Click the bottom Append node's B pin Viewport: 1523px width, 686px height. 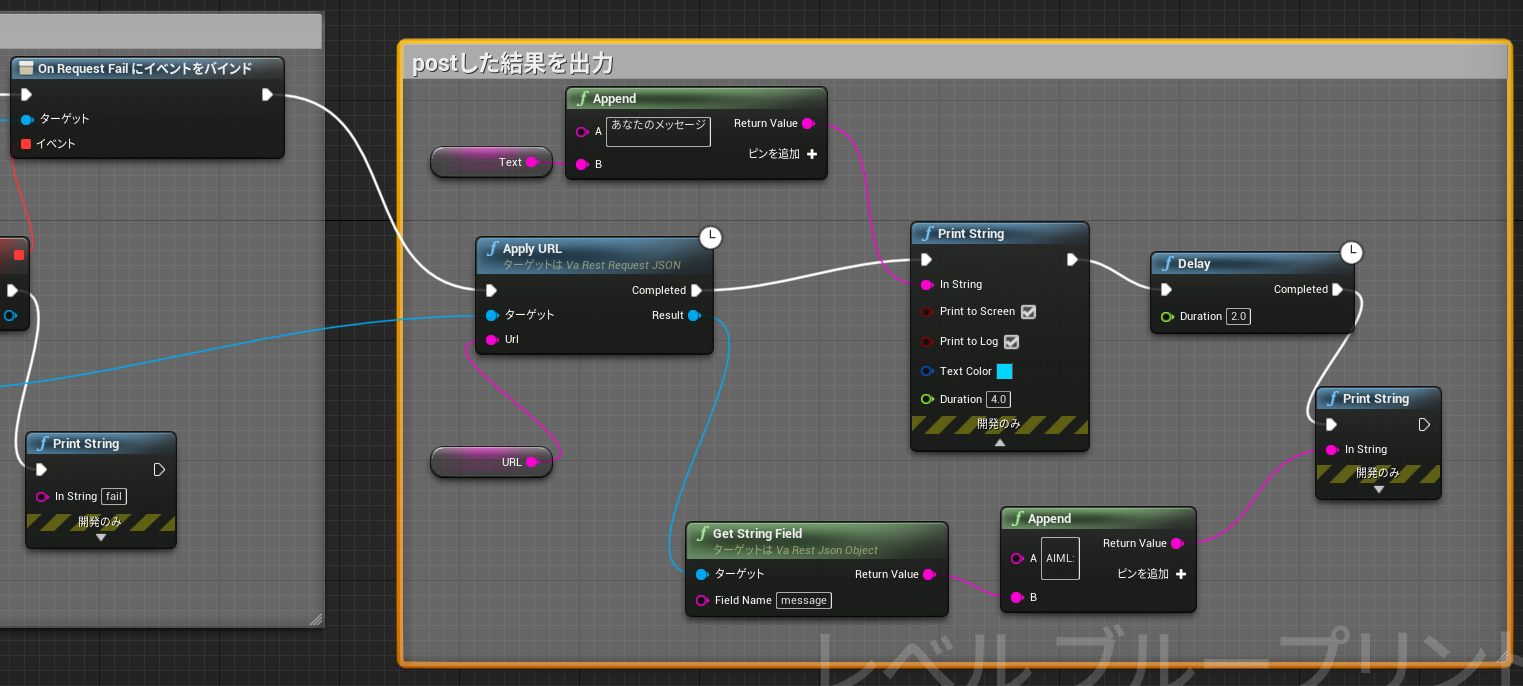(x=1017, y=598)
